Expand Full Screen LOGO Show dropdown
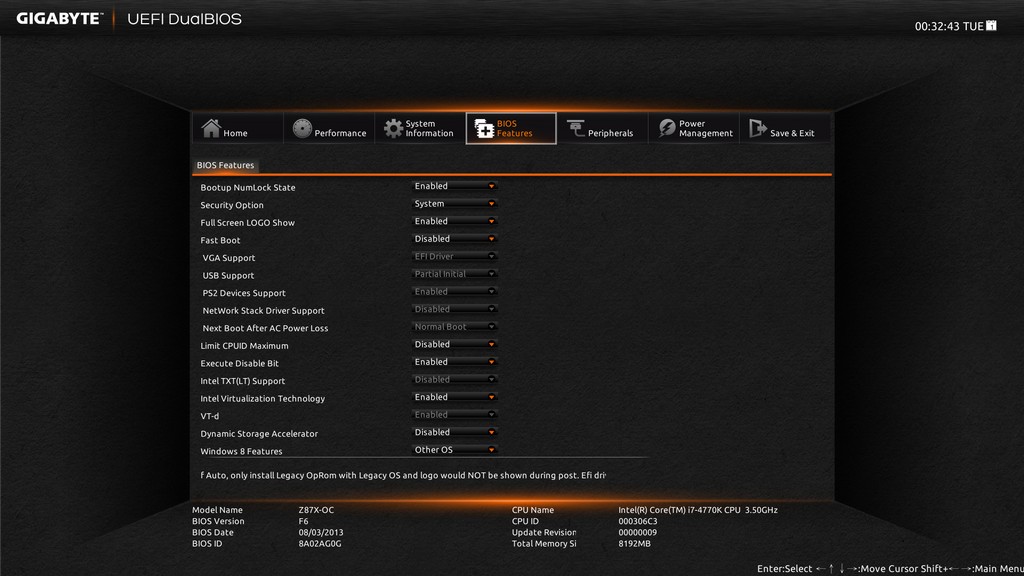This screenshot has height=576, width=1024. pos(455,221)
